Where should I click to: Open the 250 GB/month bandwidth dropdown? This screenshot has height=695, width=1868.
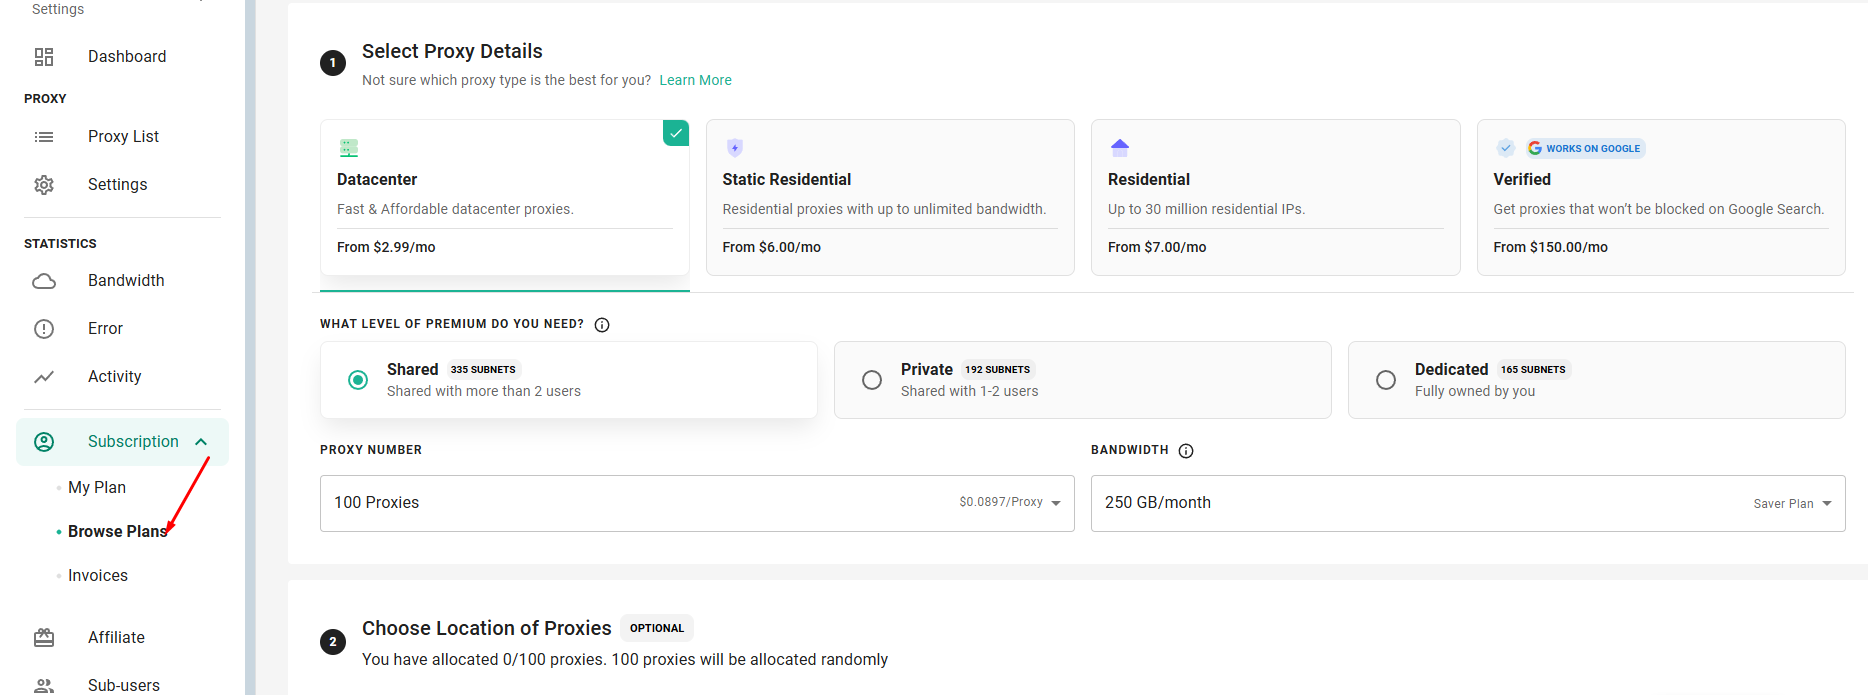click(1467, 503)
